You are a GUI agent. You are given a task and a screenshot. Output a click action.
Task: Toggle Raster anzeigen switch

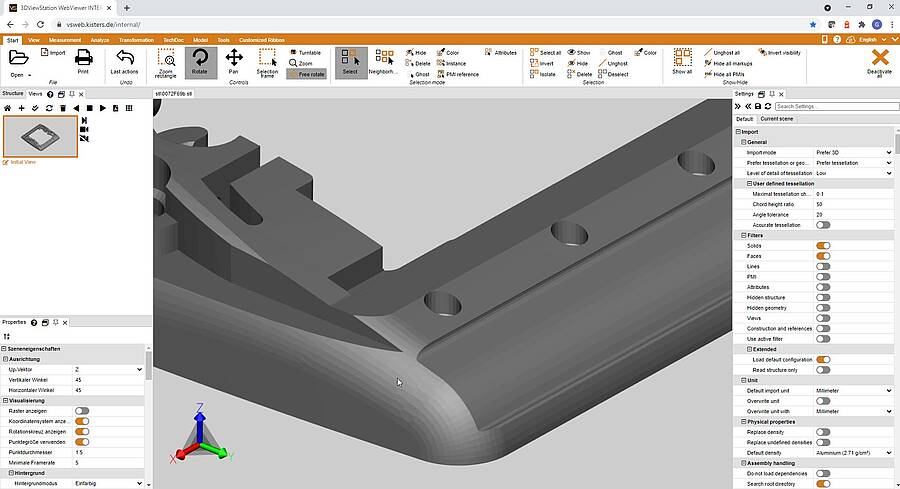[x=82, y=411]
